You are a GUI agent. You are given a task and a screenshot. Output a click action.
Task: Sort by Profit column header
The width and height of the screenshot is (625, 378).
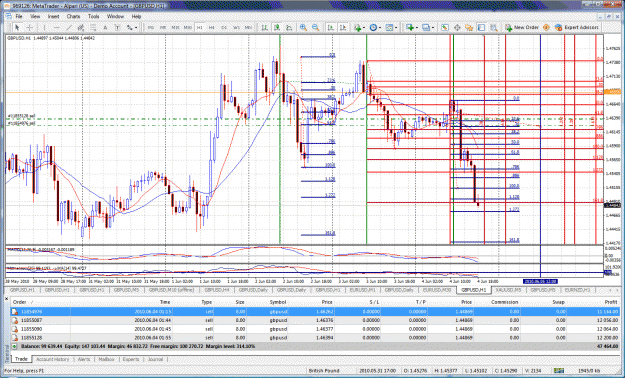(x=610, y=302)
